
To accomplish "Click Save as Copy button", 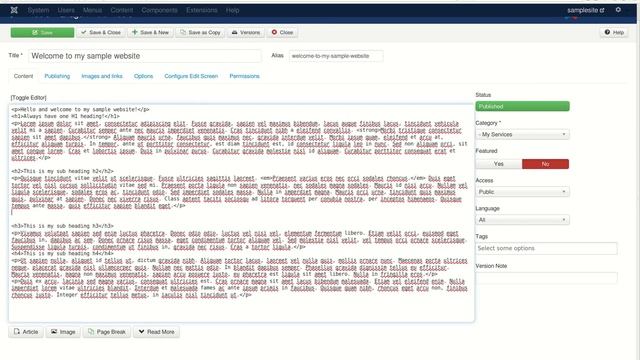I will 200,33.
